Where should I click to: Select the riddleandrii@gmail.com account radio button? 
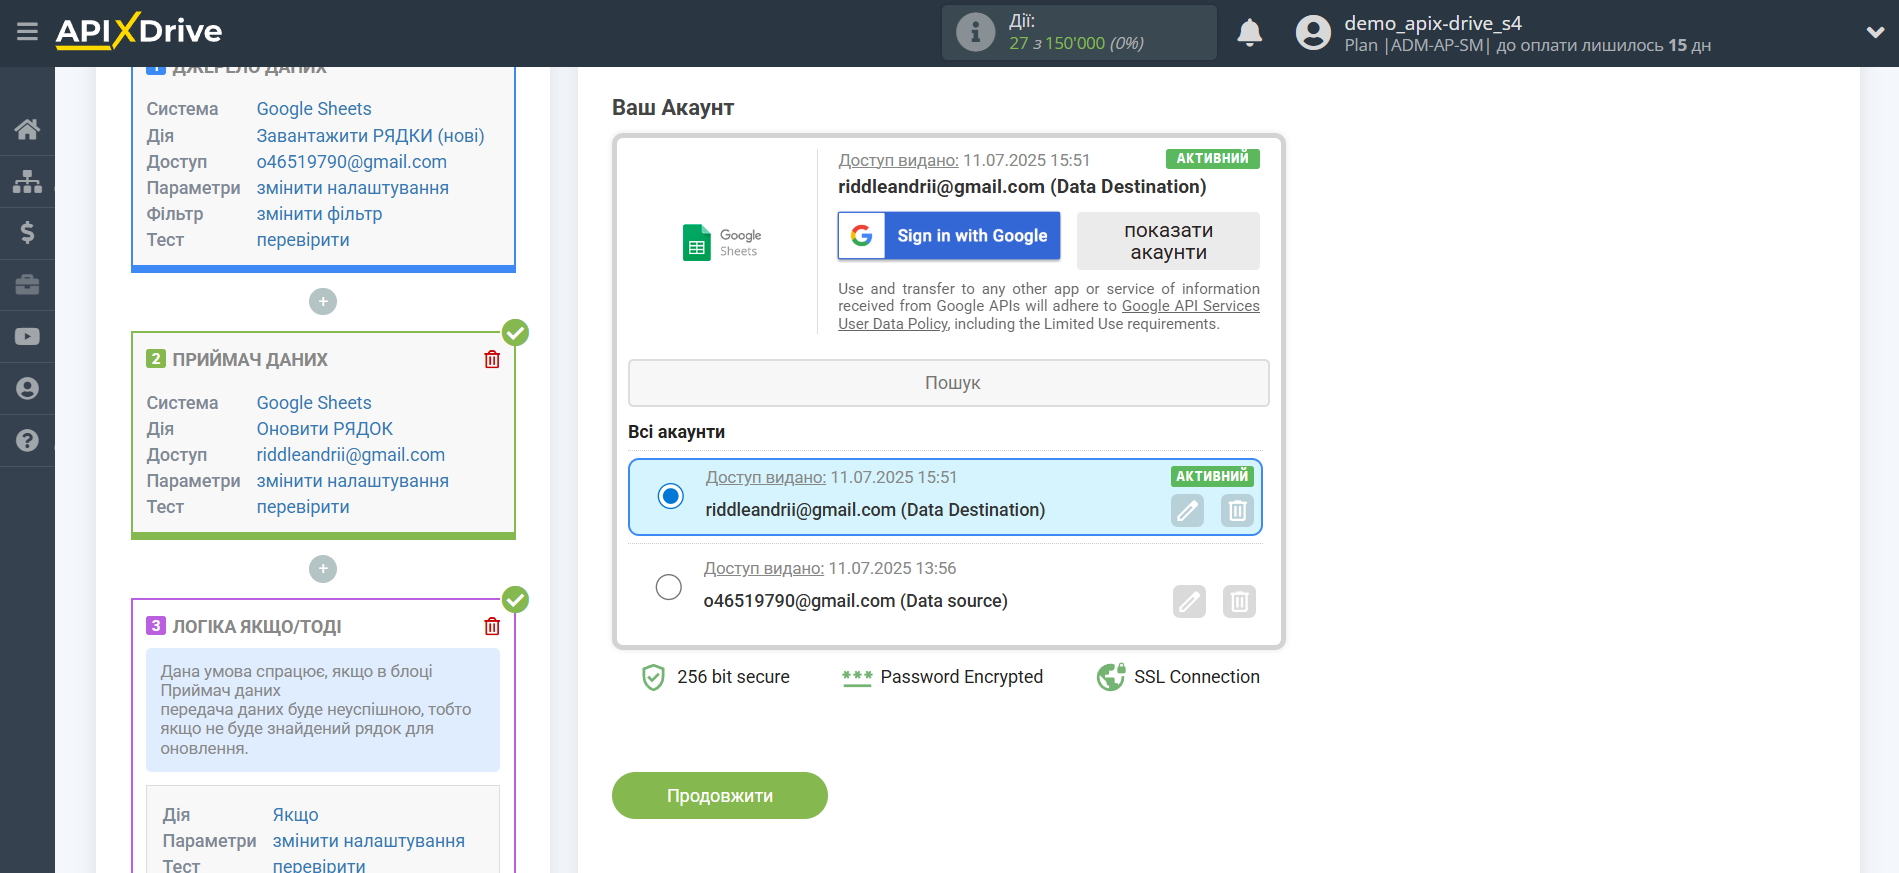tap(671, 496)
